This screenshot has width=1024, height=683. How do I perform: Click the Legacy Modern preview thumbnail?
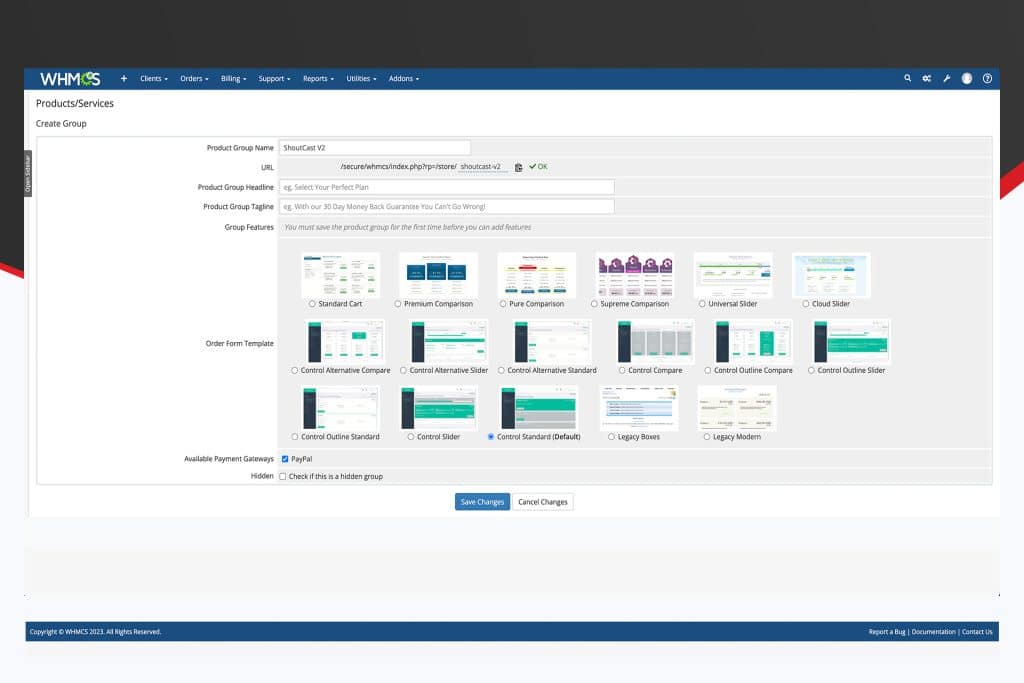[x=737, y=408]
